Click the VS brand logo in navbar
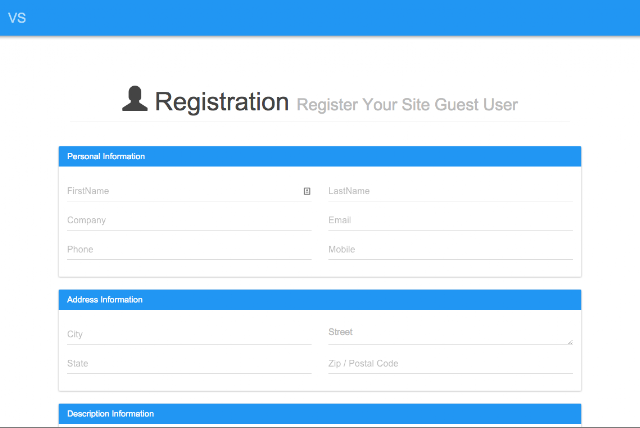The image size is (640, 428). [x=17, y=18]
